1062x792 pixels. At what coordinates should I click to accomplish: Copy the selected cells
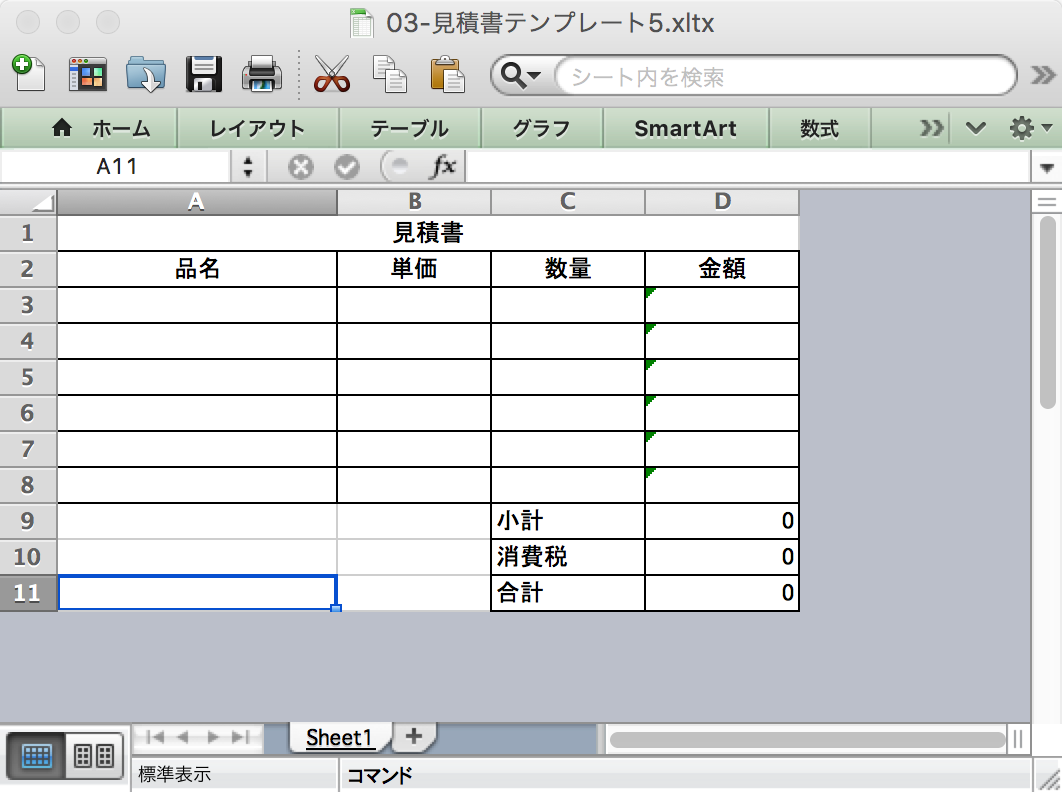pos(389,75)
